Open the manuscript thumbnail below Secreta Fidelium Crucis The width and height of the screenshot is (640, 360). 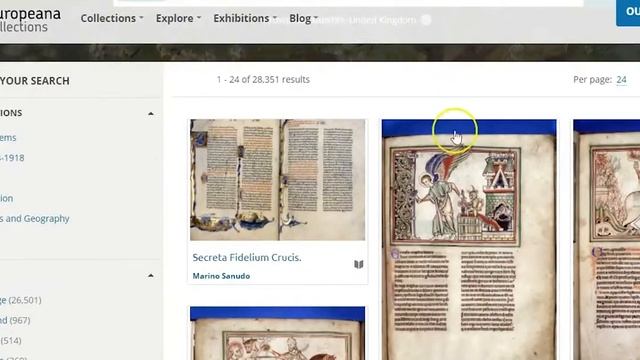click(x=278, y=333)
